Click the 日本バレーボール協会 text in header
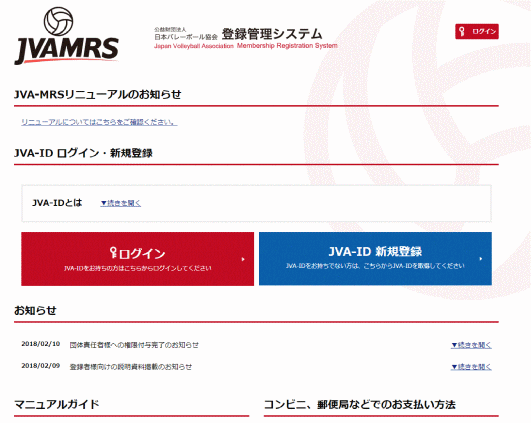This screenshot has width=531, height=423. tap(186, 37)
